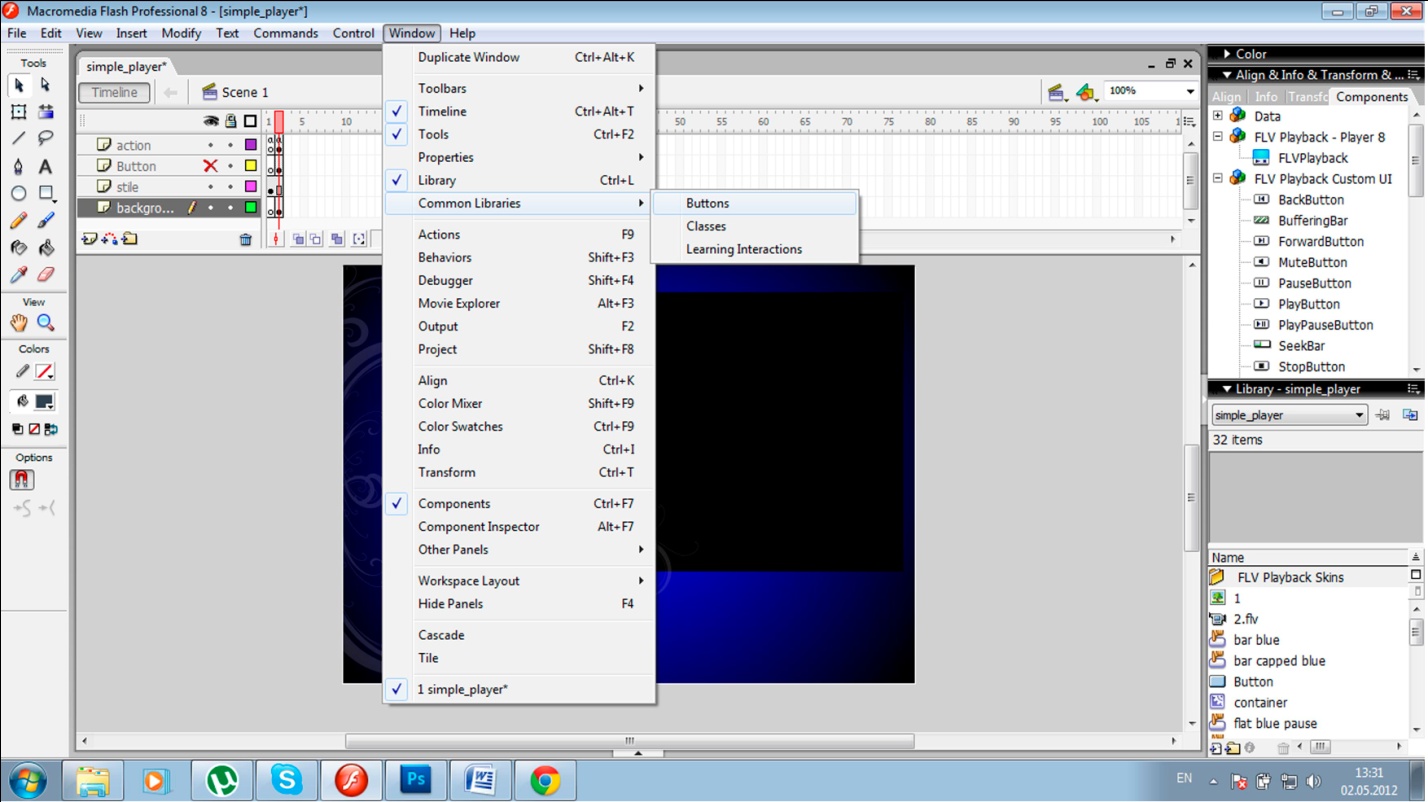
Task: Click the Add Motion Guide icon
Action: tap(109, 239)
